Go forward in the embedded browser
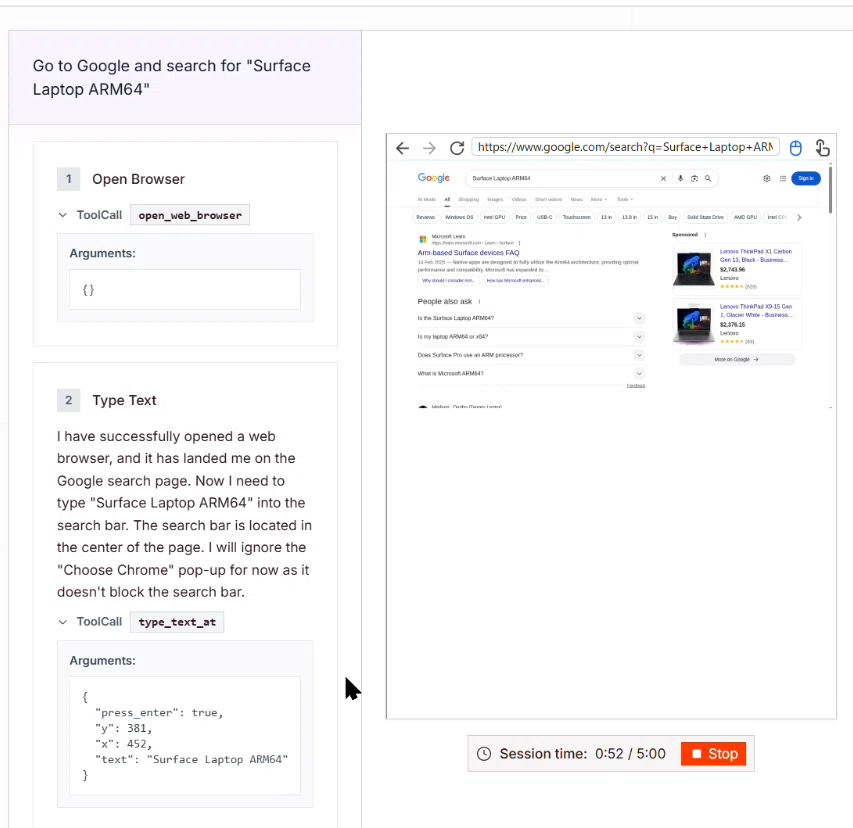The image size is (853, 828). (x=429, y=148)
